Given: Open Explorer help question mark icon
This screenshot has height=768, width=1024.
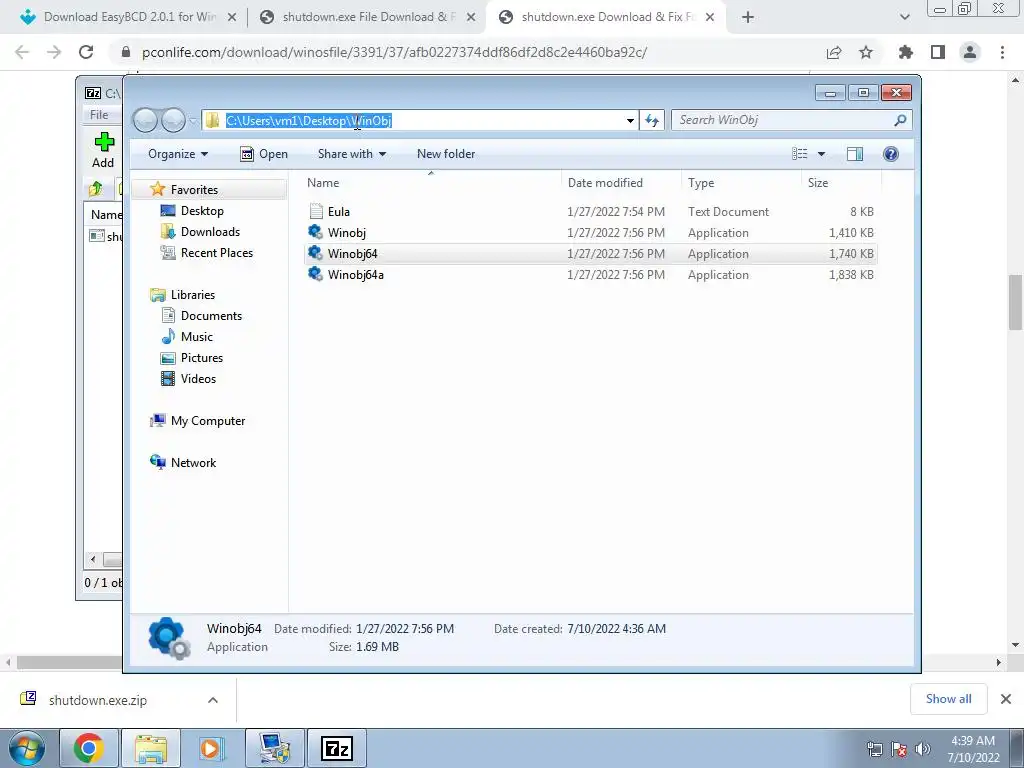Looking at the screenshot, I should pyautogui.click(x=891, y=153).
